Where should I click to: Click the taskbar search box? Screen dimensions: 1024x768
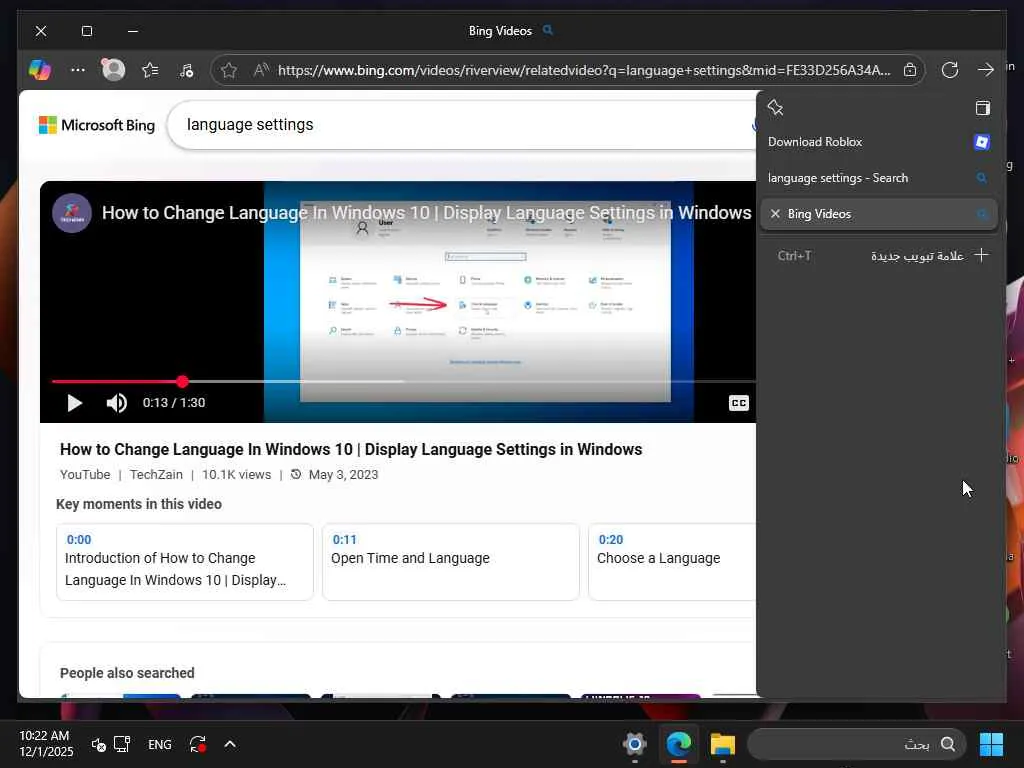[x=856, y=744]
